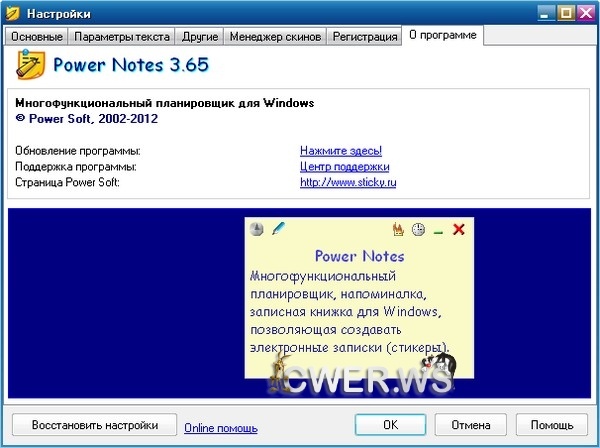Screen dimensions: 600x448
Task: Click the Помощь button
Action: coord(551,424)
